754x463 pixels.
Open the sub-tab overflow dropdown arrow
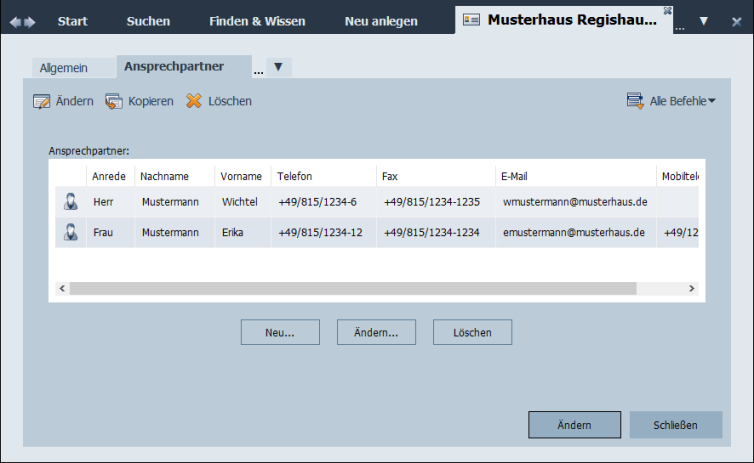[x=278, y=67]
